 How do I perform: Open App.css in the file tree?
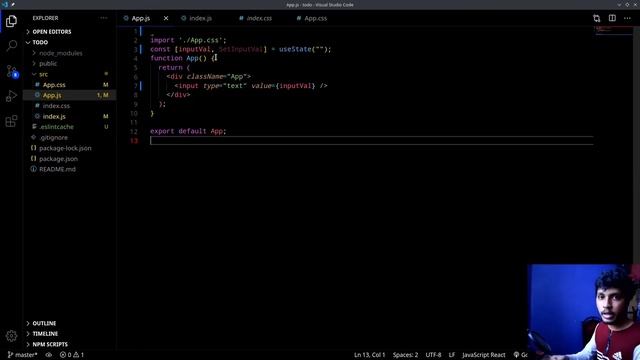pyautogui.click(x=54, y=85)
